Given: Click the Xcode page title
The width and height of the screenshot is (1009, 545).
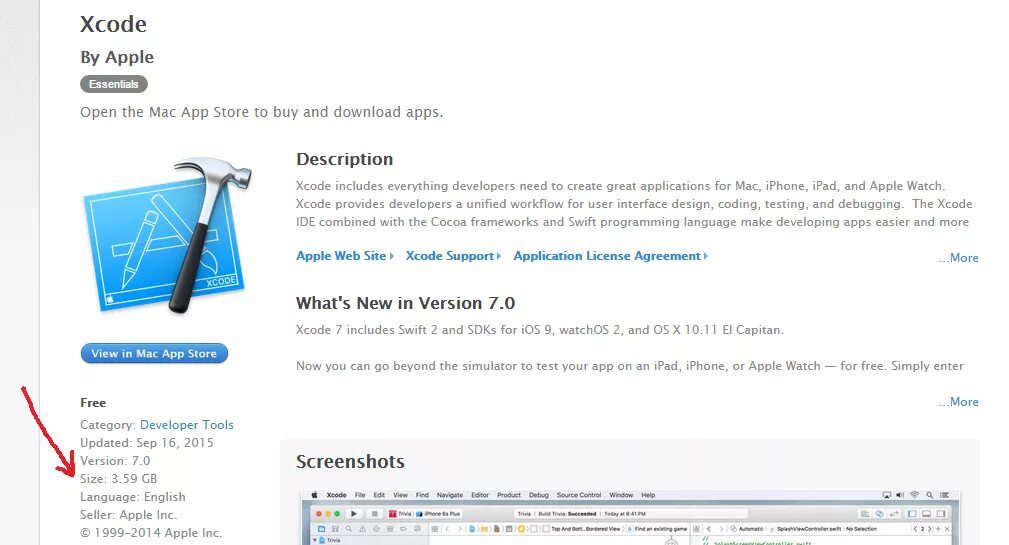Looking at the screenshot, I should point(113,24).
